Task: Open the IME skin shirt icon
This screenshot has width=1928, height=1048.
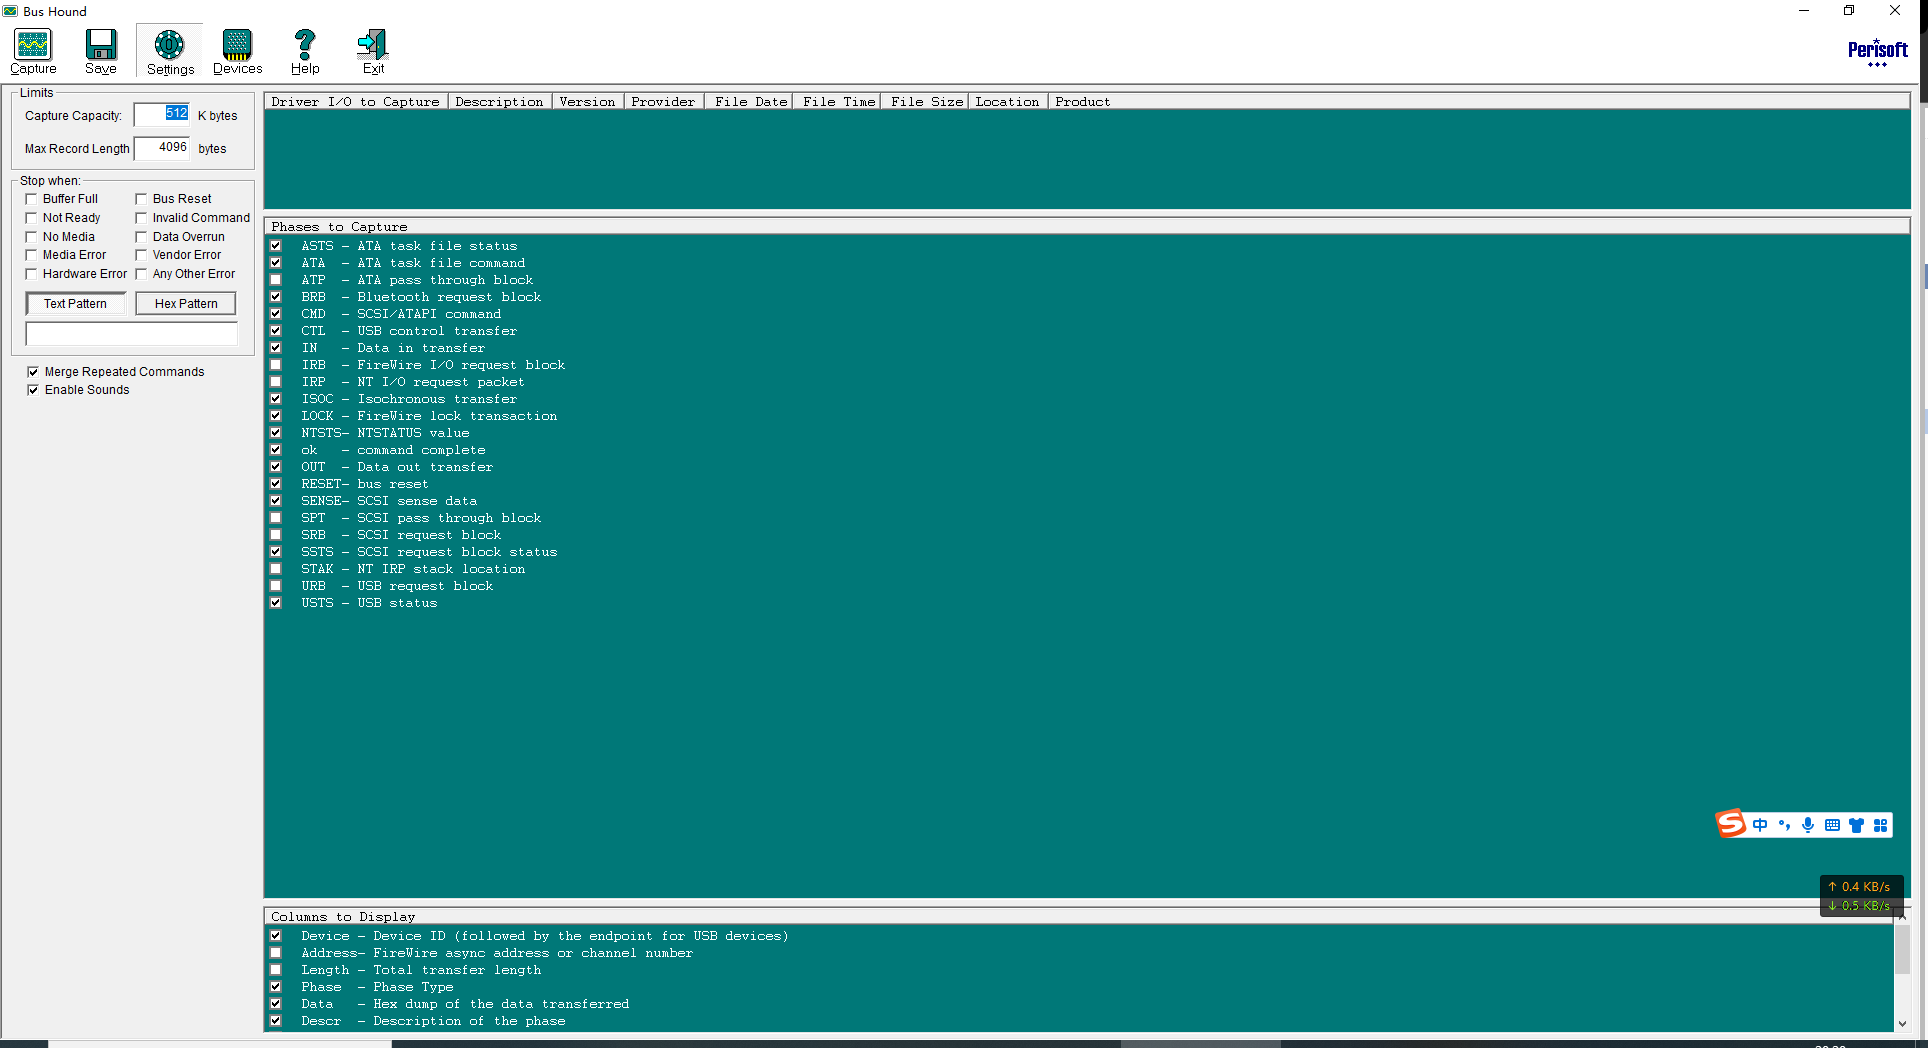Action: click(1856, 825)
